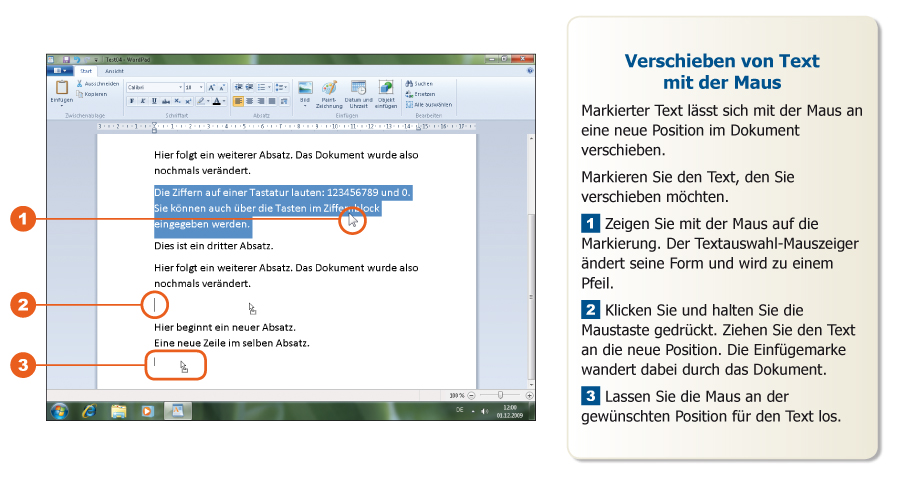Insert a Paint-Zeichnung drawing
The image size is (900, 480).
[x=329, y=90]
